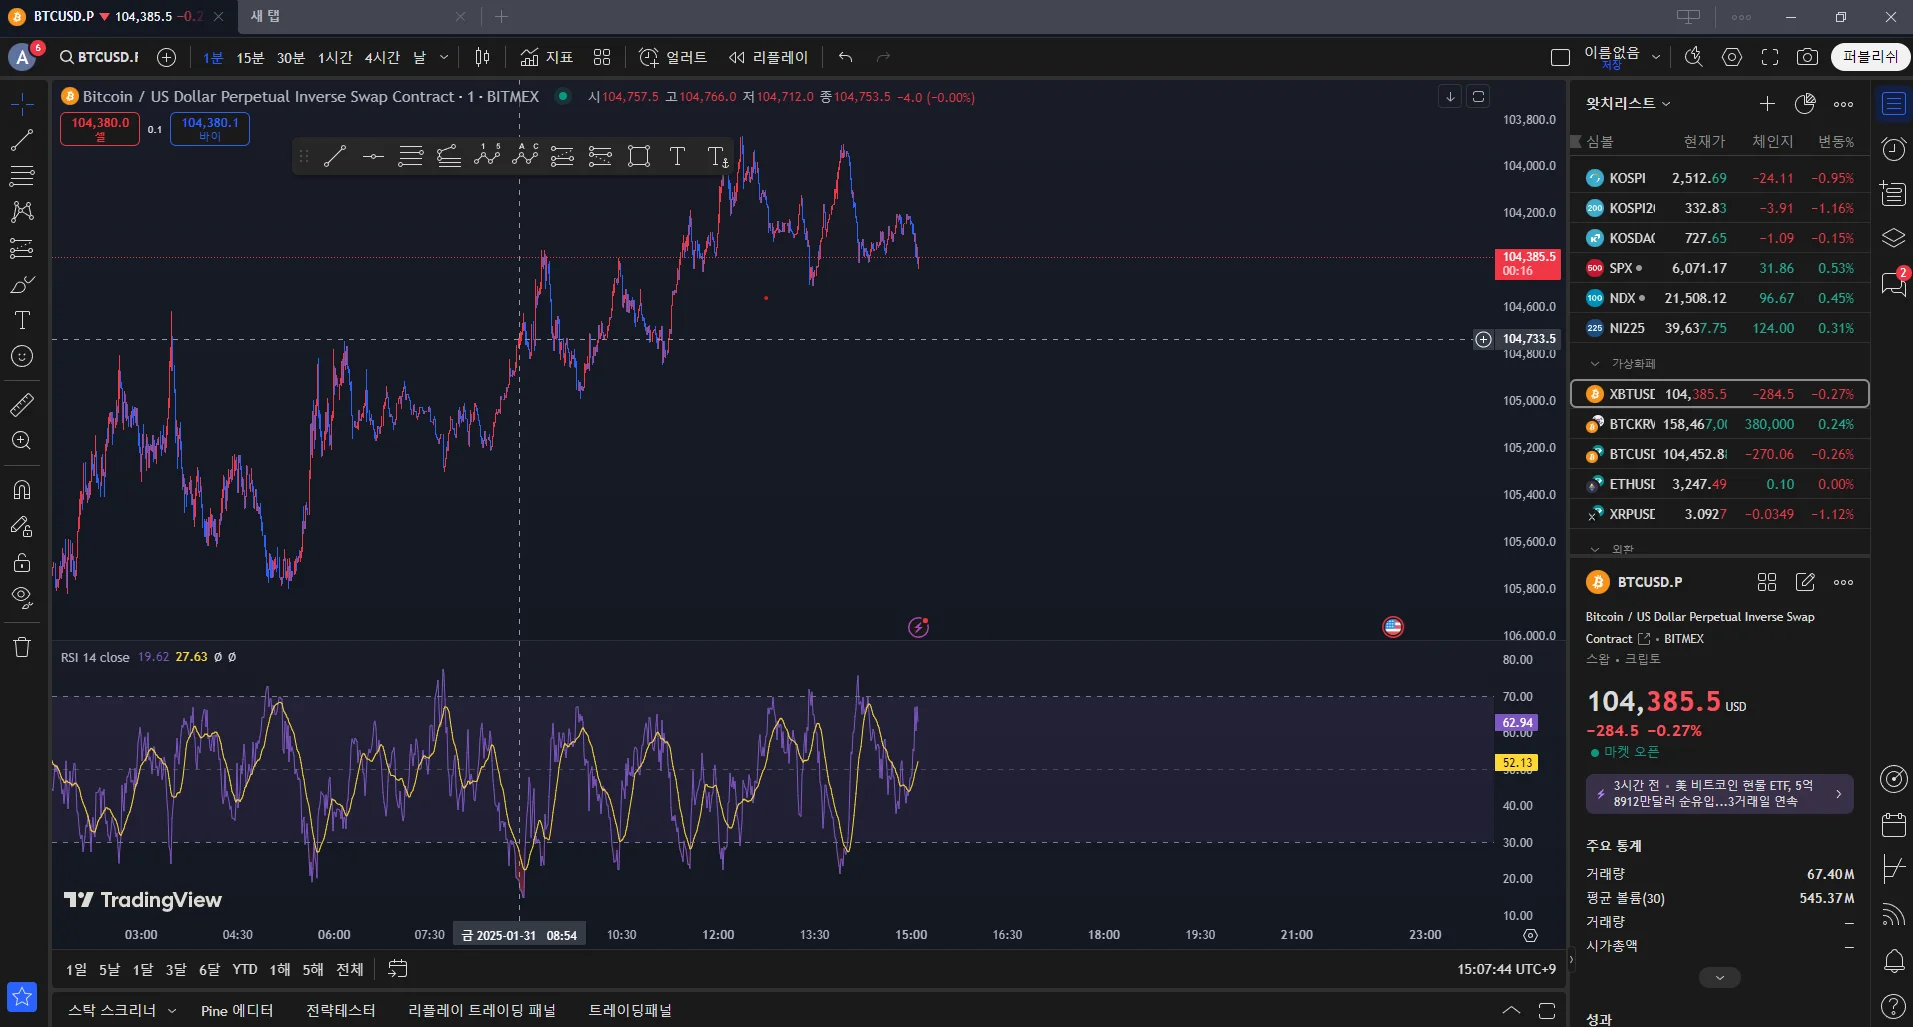Click the 104,380.0 sell button
Screen dimensions: 1913x1027
coord(100,129)
